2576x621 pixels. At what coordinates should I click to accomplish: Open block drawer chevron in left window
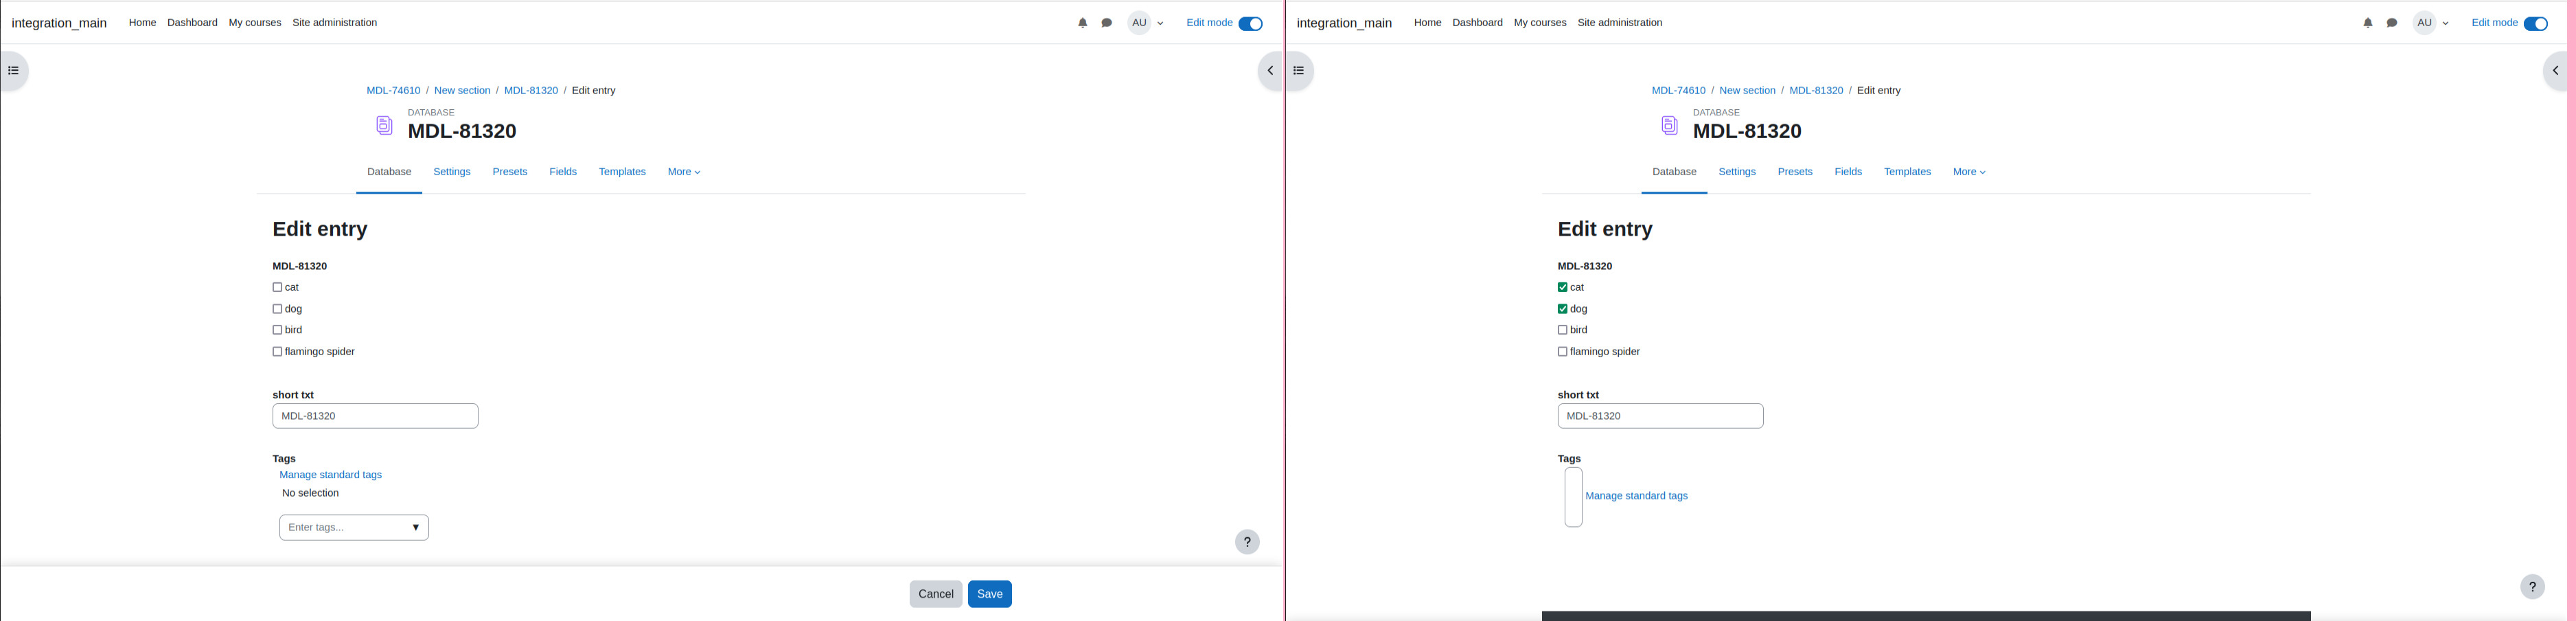[1270, 71]
